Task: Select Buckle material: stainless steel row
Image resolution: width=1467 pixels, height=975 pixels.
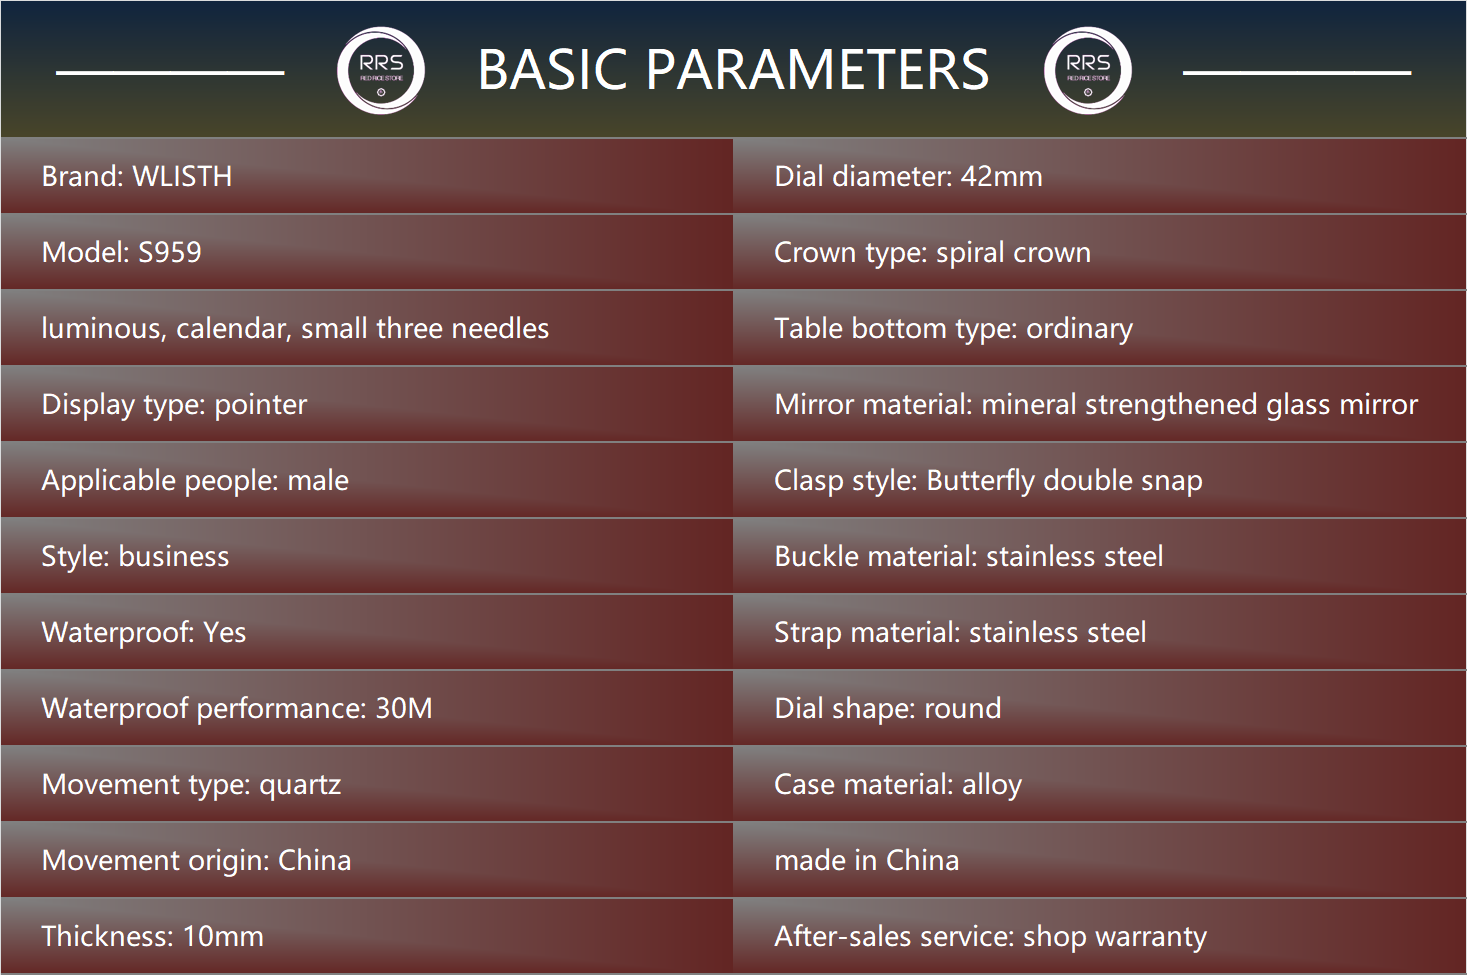Action: (x=968, y=557)
